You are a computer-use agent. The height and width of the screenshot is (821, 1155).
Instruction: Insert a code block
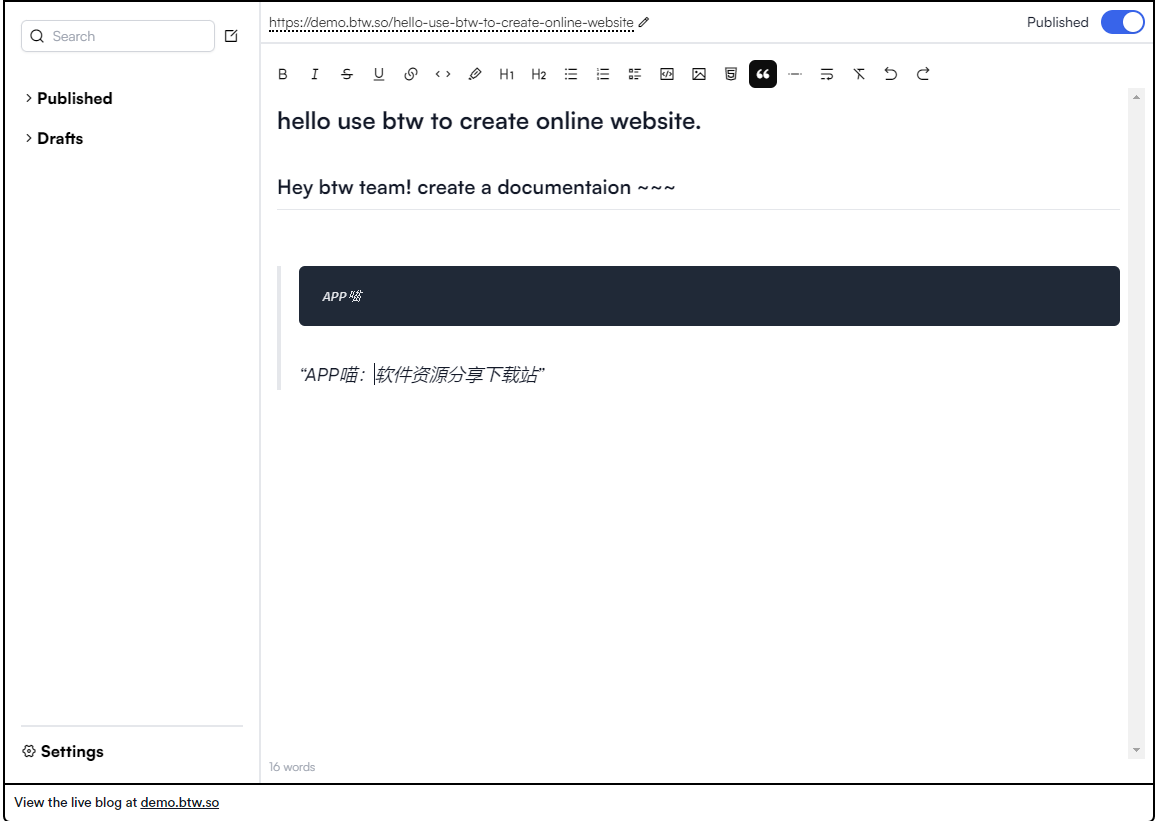pyautogui.click(x=667, y=74)
